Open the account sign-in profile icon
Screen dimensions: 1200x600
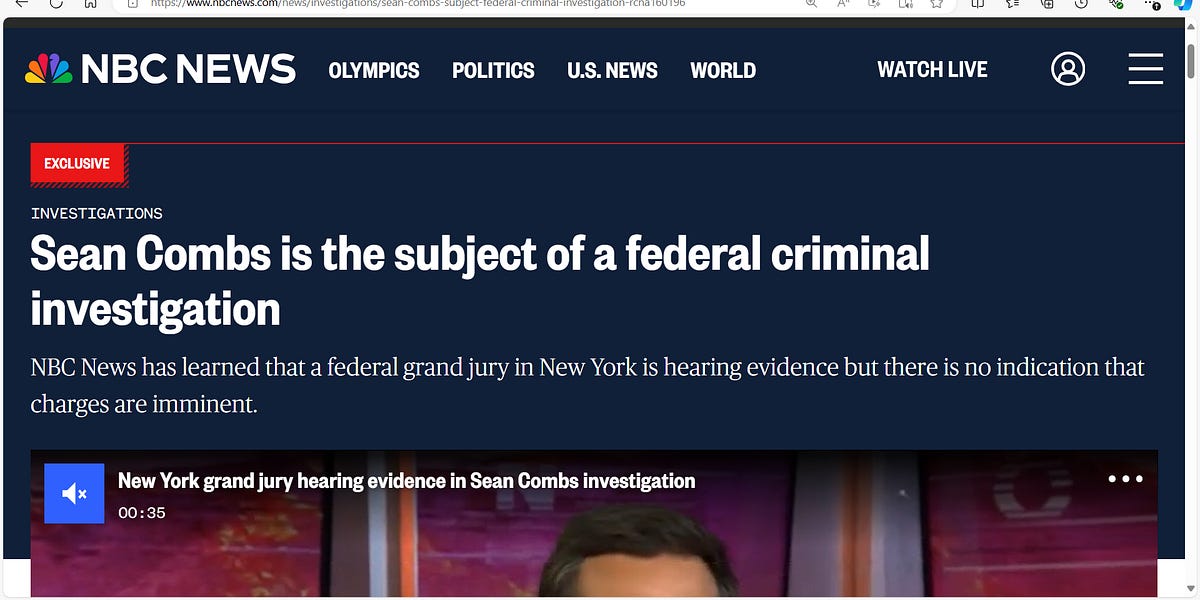[x=1068, y=69]
